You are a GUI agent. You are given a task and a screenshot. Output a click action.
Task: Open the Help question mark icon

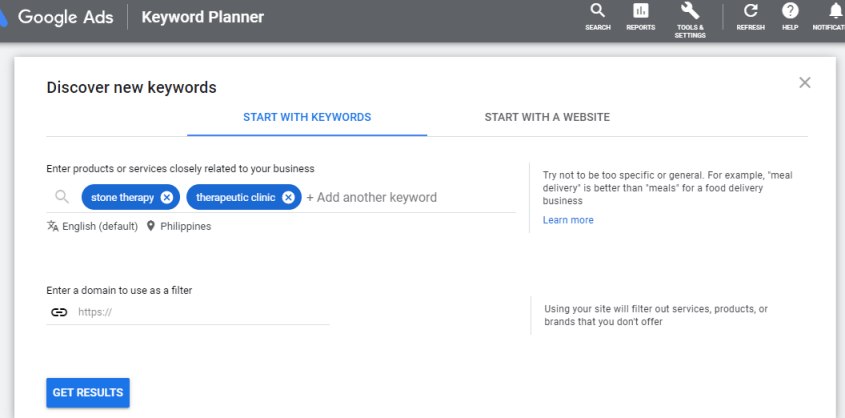pos(790,17)
